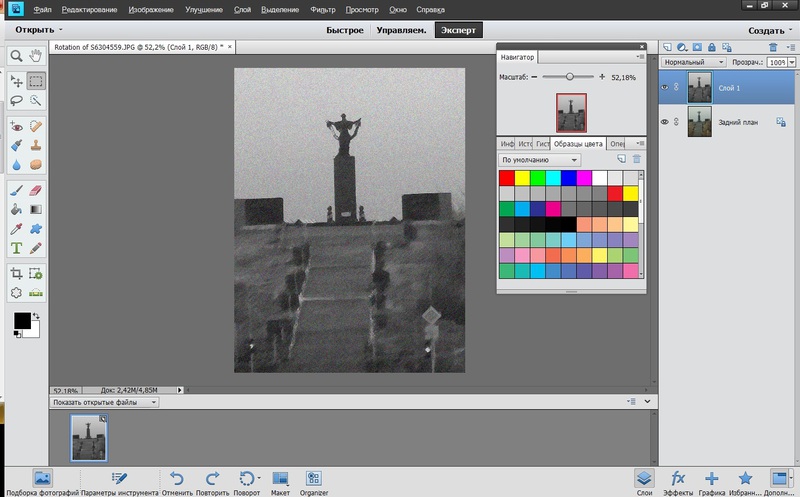Select the Crop tool

tap(16, 274)
